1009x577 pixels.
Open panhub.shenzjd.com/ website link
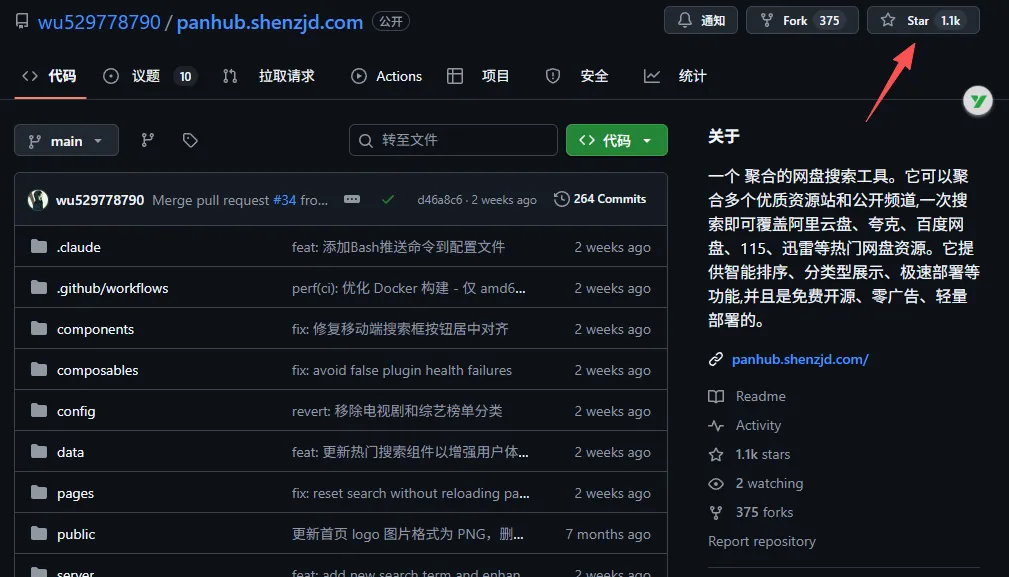click(800, 360)
